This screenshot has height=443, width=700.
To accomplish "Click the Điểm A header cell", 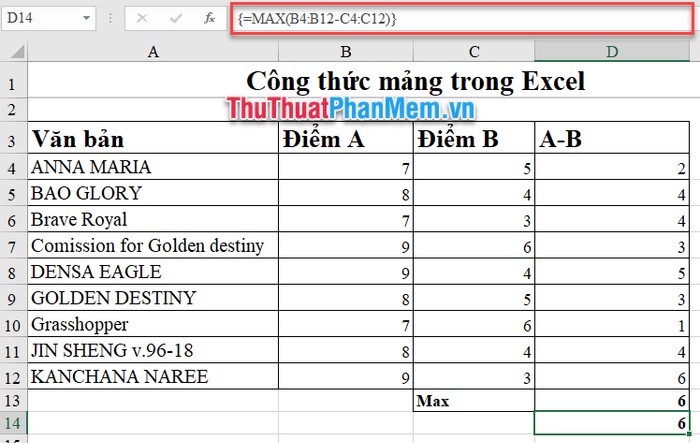I will click(345, 139).
